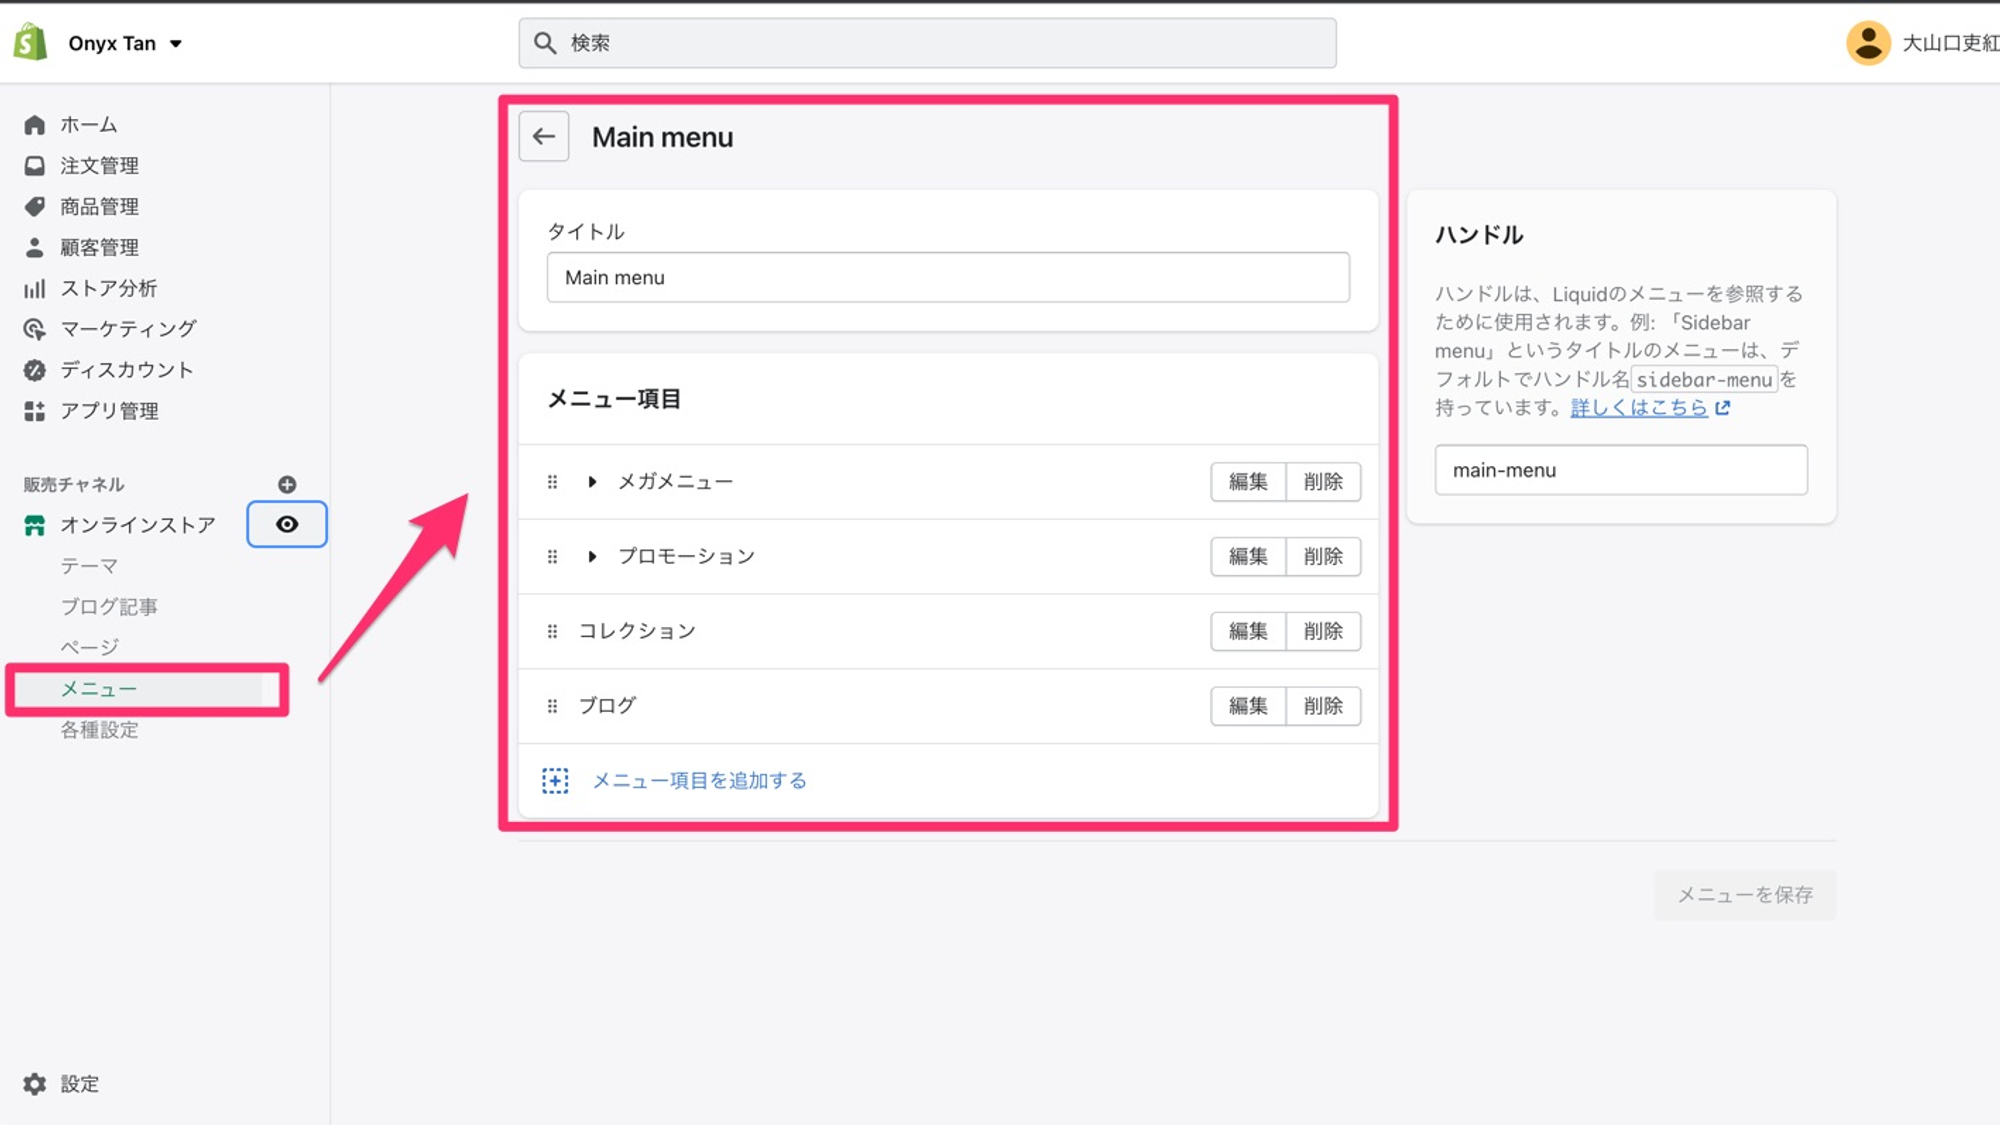Click the ディスカウント discount icon
The height and width of the screenshot is (1125, 2000).
coord(34,370)
